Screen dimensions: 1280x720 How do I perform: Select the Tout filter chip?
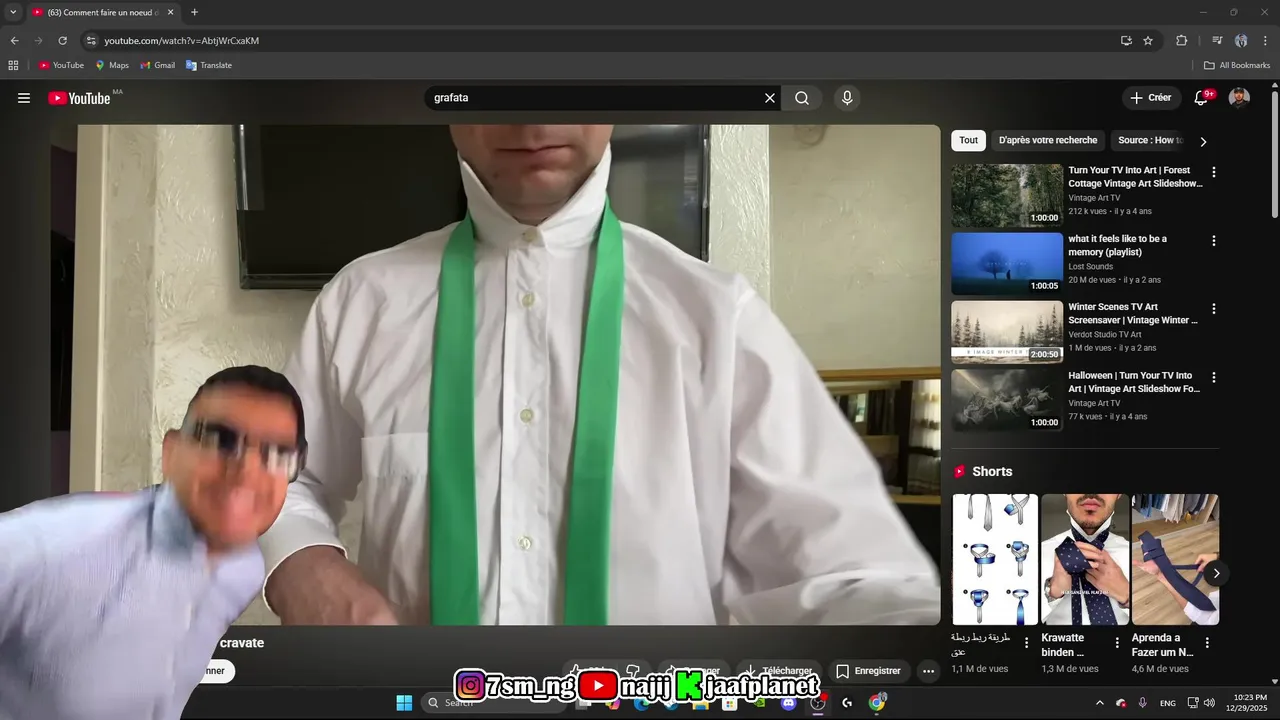tap(968, 140)
